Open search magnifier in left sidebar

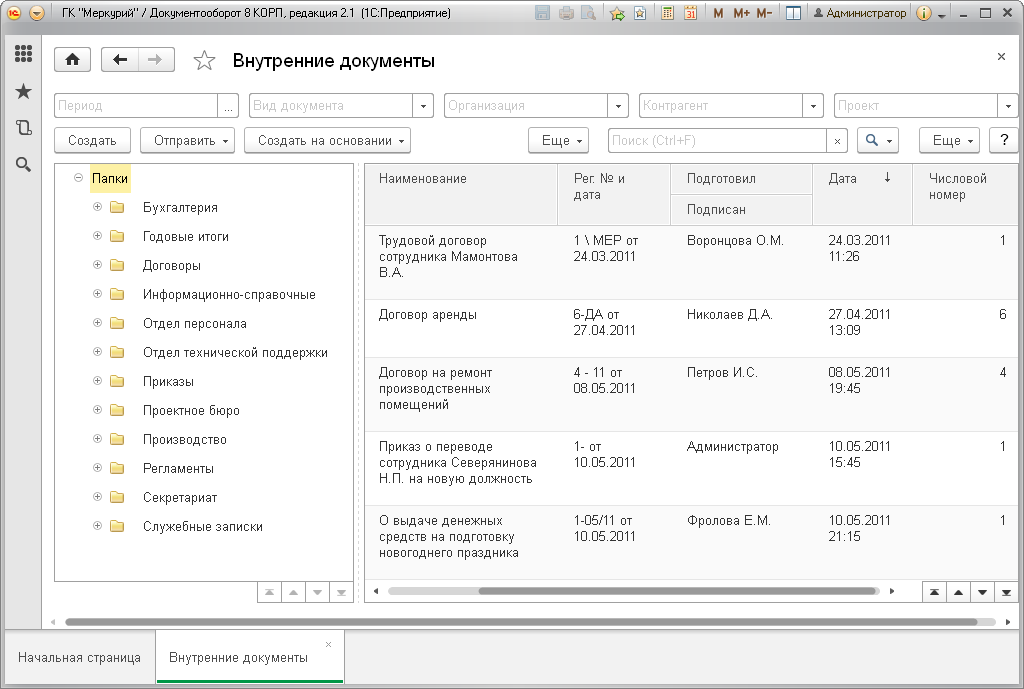pos(24,165)
